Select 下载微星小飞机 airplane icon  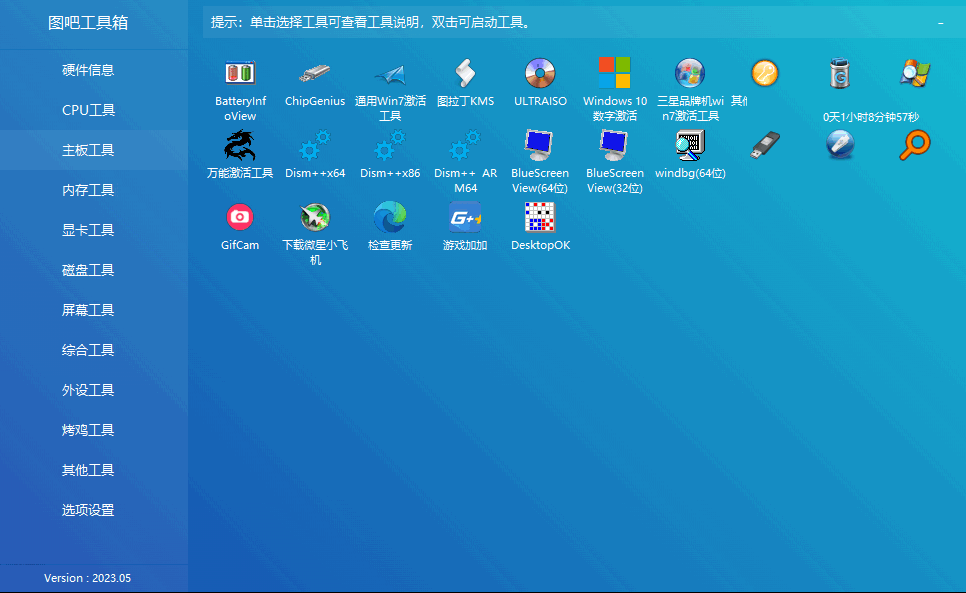315,217
